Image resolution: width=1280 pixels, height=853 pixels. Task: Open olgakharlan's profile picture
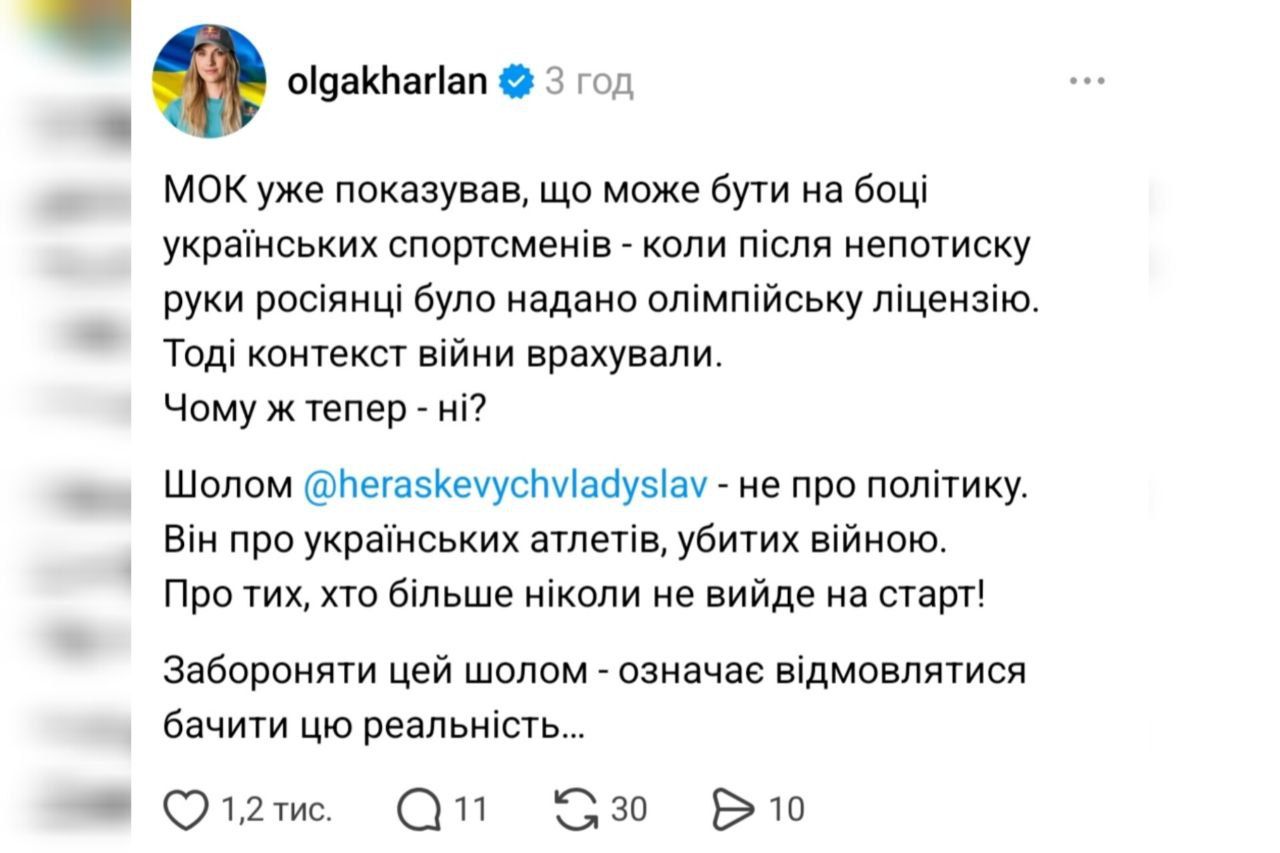click(209, 81)
